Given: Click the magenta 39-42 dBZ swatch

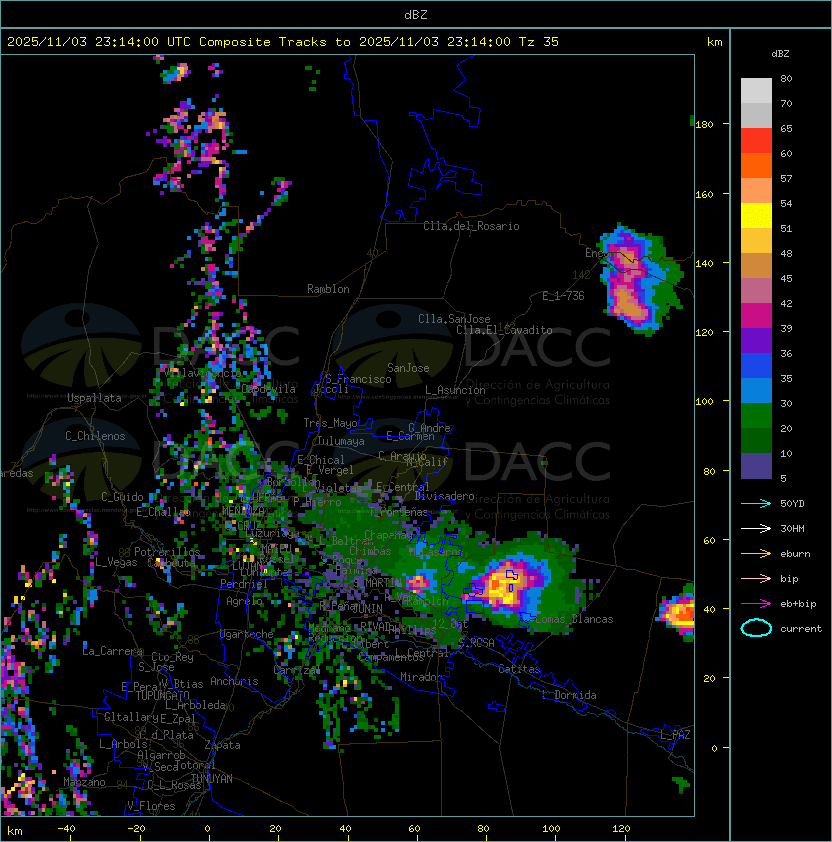Looking at the screenshot, I should [756, 316].
